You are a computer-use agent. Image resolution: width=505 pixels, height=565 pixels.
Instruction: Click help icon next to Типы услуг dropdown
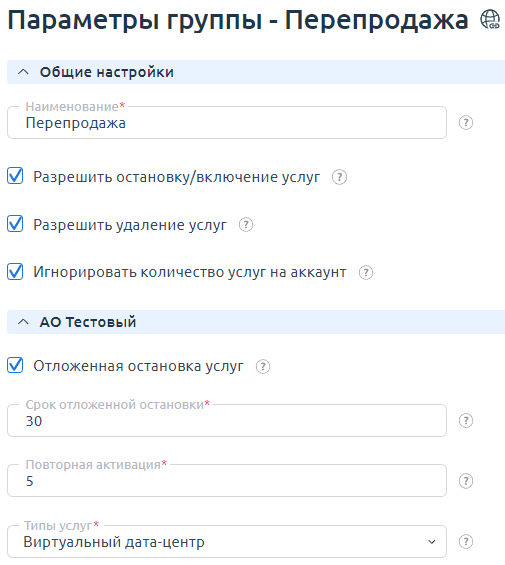pos(466,541)
